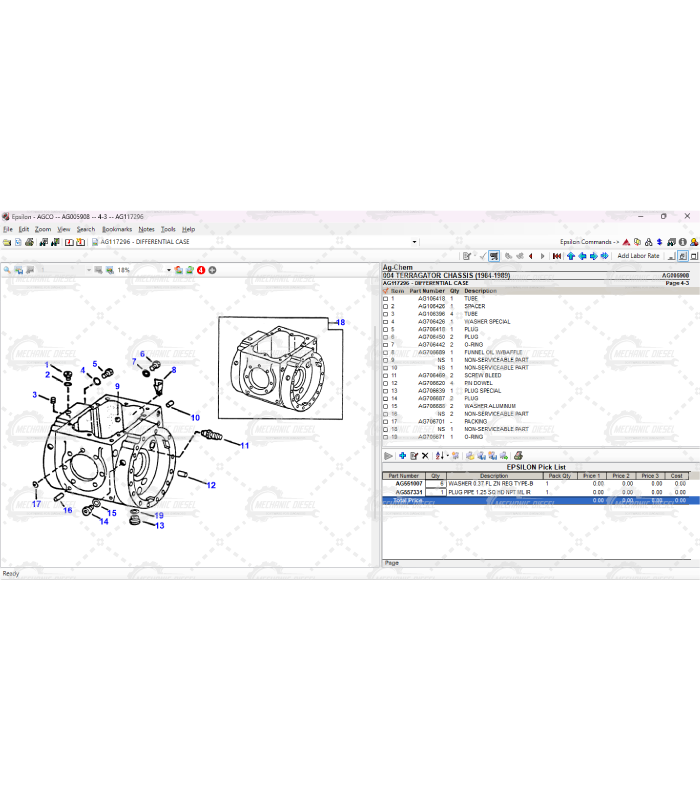700x800 pixels.
Task: Click the Qty field for AG551007
Action: (x=436, y=484)
